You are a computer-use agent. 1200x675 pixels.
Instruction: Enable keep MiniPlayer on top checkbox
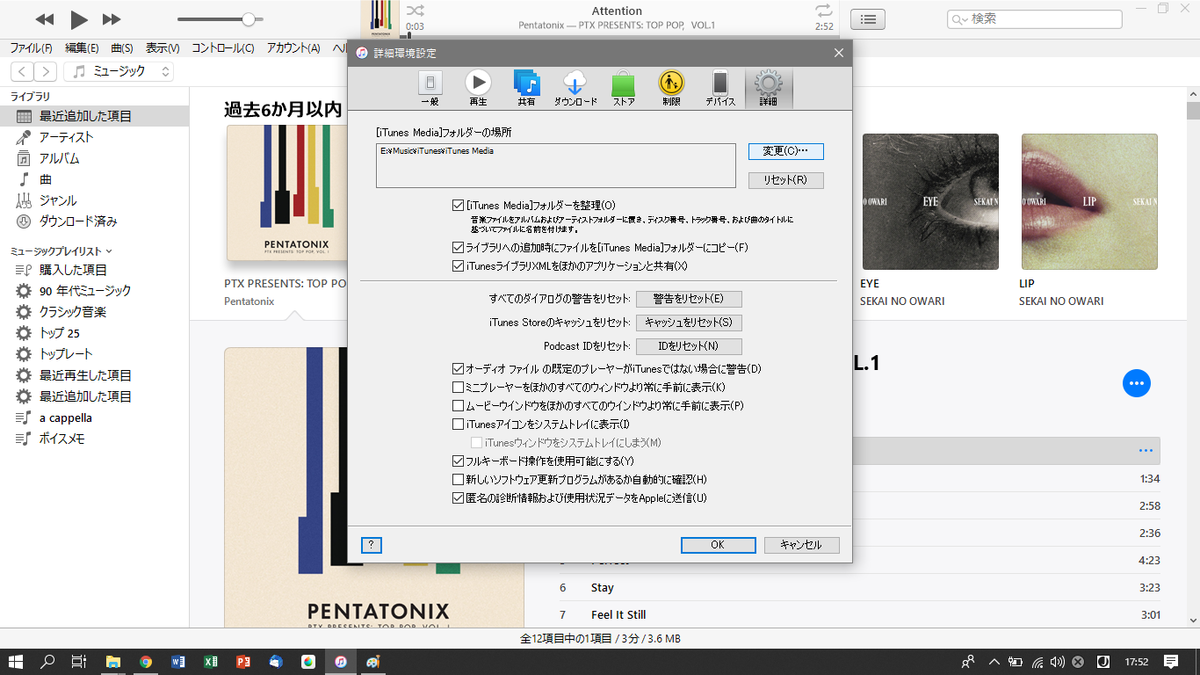pyautogui.click(x=458, y=387)
